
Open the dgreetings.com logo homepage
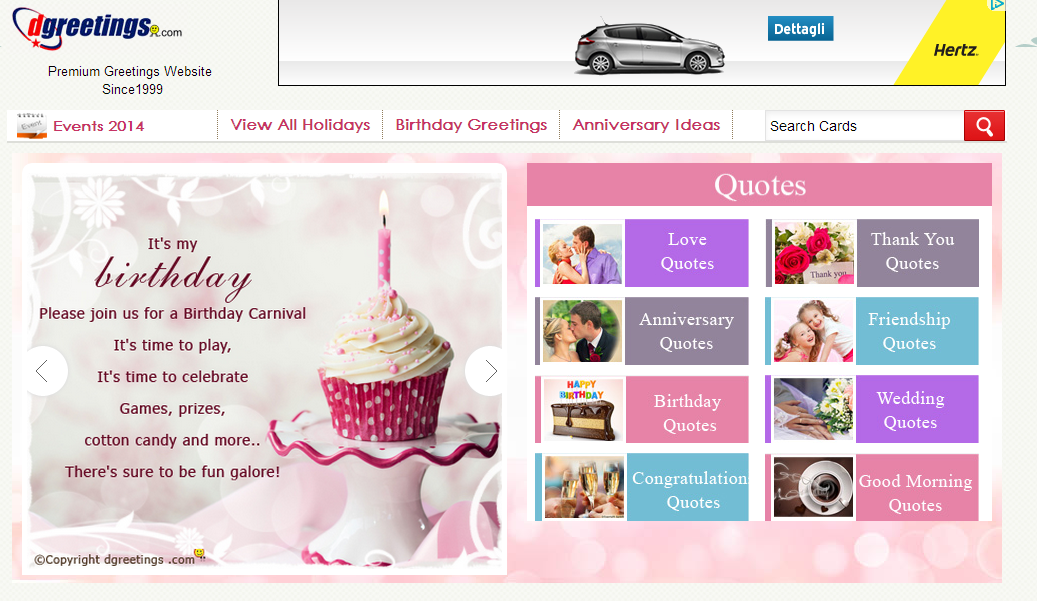(97, 28)
